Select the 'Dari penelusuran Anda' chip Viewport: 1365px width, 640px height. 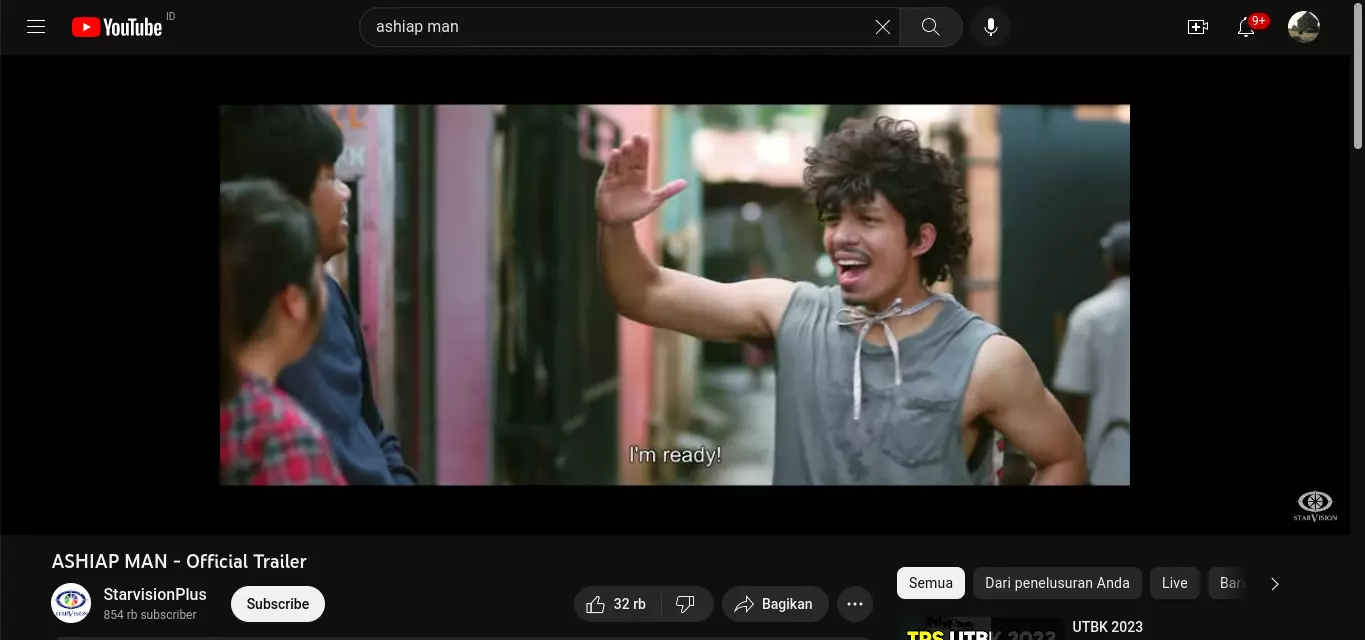1057,583
